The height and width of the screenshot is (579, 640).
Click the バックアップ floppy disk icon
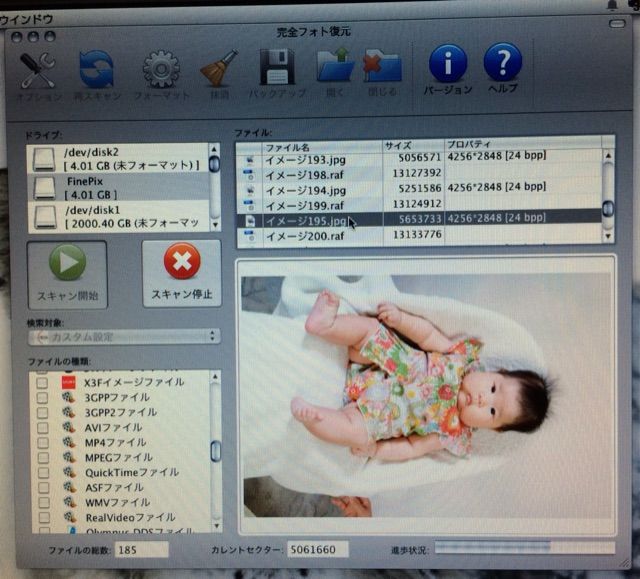[x=277, y=67]
